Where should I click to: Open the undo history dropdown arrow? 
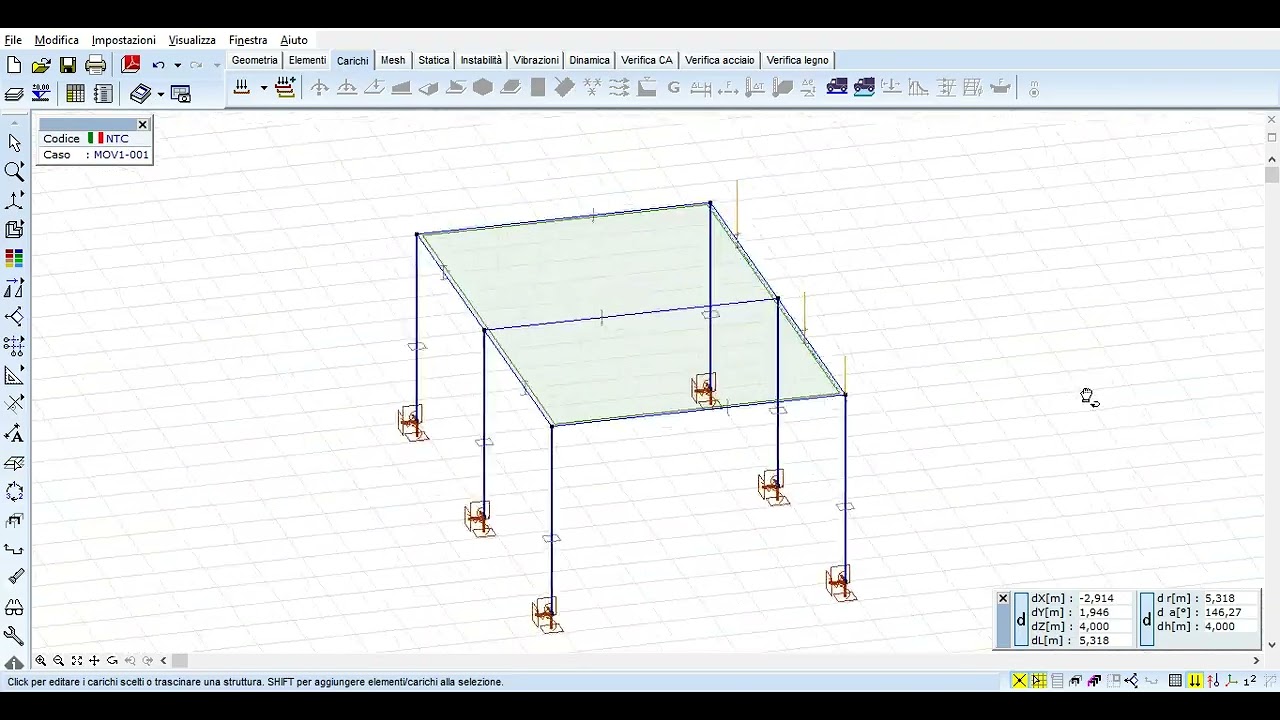coord(177,65)
